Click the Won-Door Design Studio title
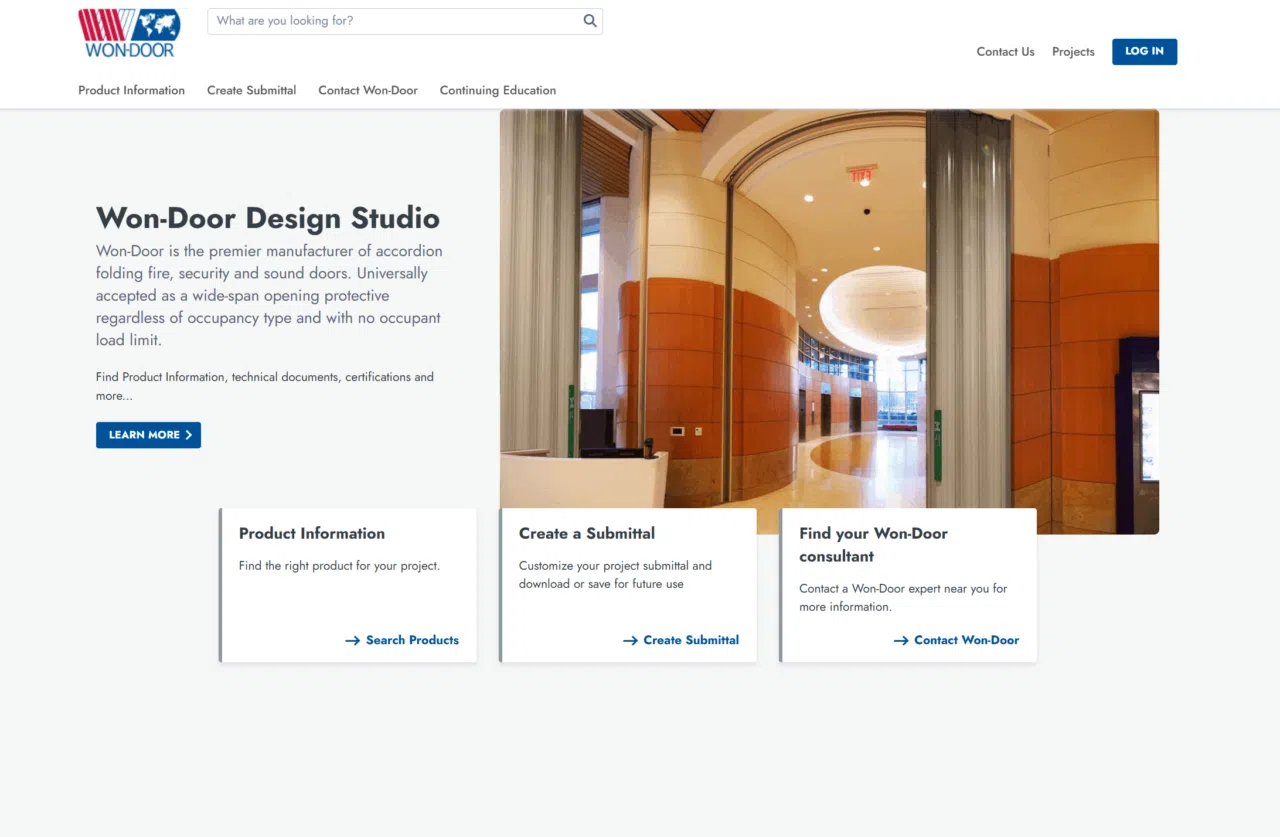1280x837 pixels. pyautogui.click(x=268, y=218)
